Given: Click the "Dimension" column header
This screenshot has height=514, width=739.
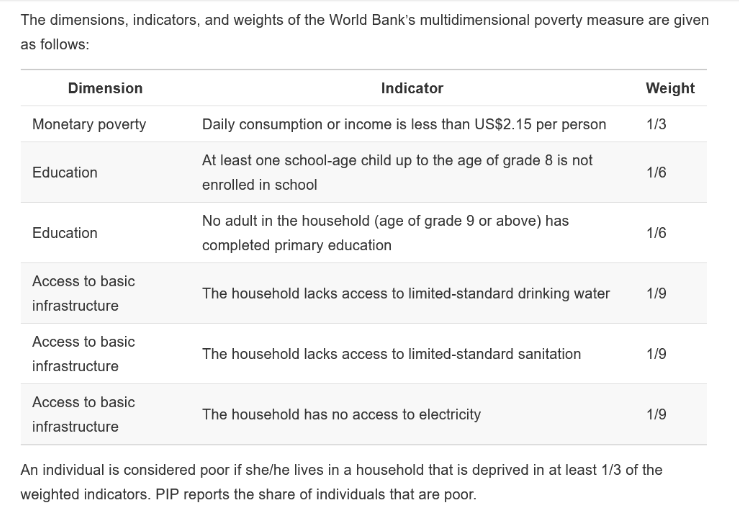Looking at the screenshot, I should tap(105, 88).
